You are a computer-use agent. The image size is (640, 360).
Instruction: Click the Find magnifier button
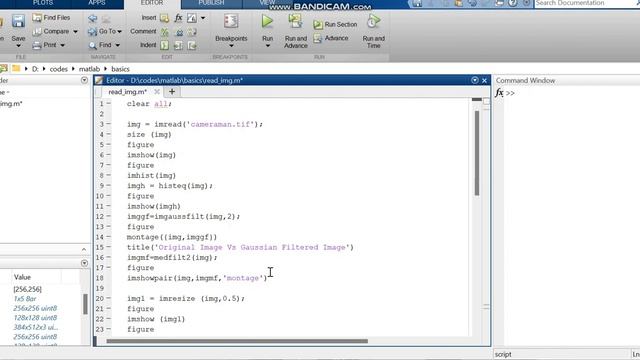(x=100, y=45)
